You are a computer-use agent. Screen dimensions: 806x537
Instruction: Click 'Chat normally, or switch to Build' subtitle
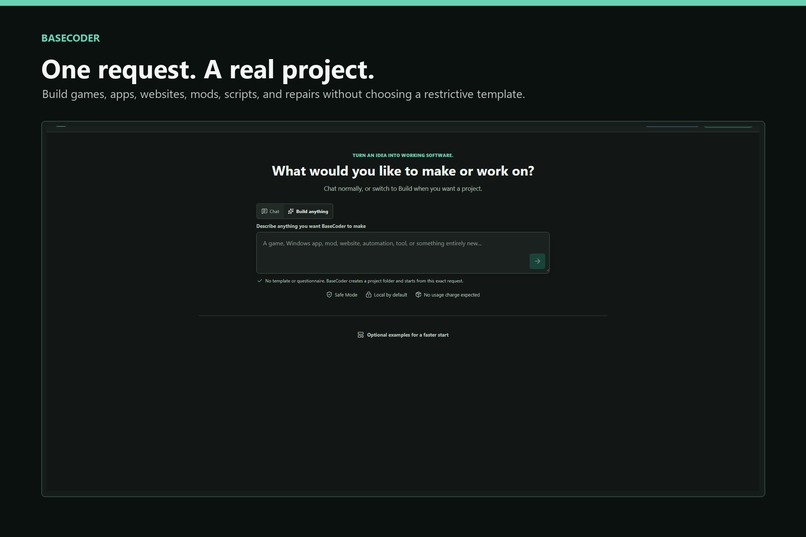tap(403, 189)
